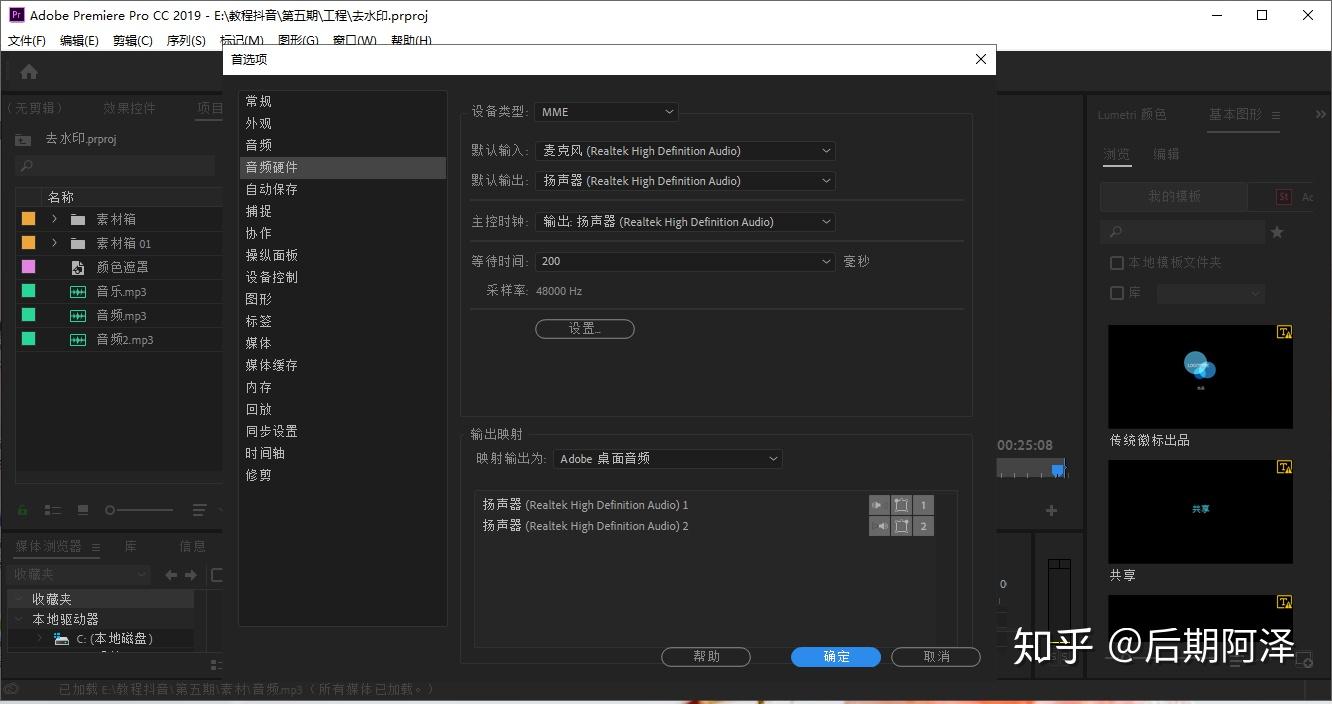
Task: Collapse the 本地驱动器 tree node
Action: (18, 619)
